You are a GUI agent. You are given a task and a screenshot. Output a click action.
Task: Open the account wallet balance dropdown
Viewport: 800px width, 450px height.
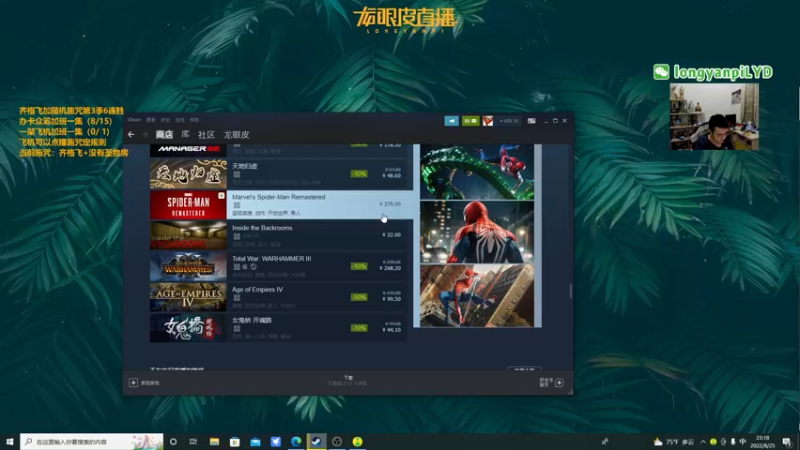509,121
